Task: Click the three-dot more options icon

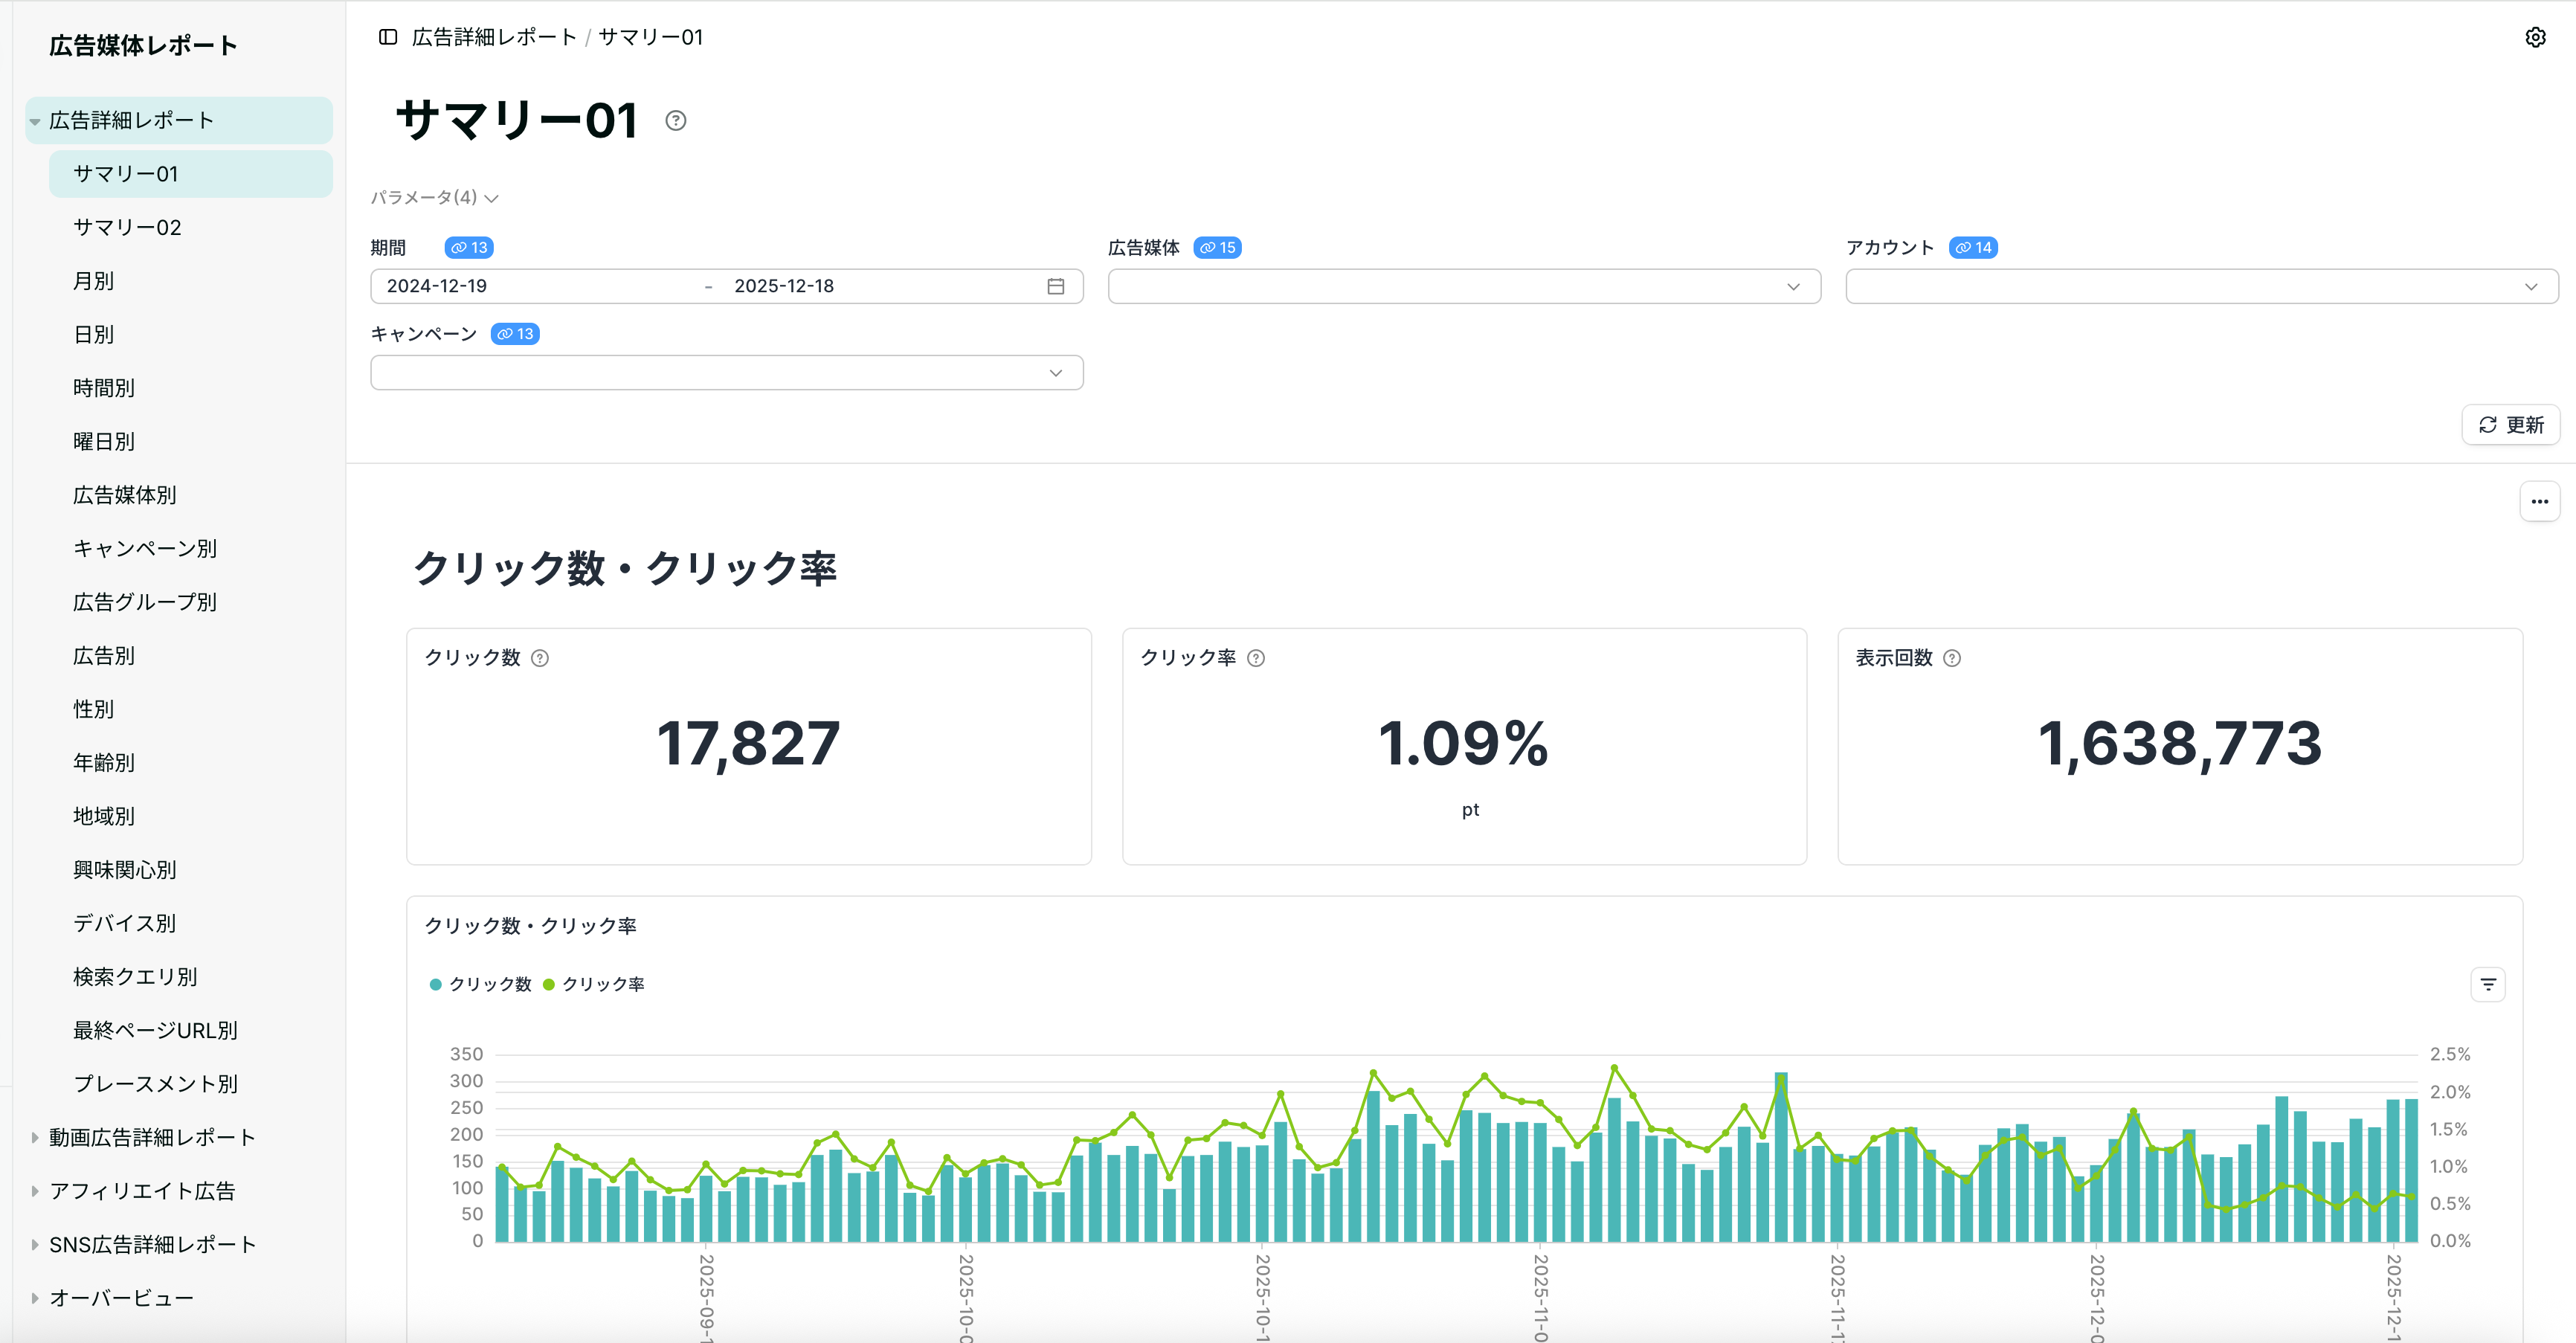Action: point(2539,502)
